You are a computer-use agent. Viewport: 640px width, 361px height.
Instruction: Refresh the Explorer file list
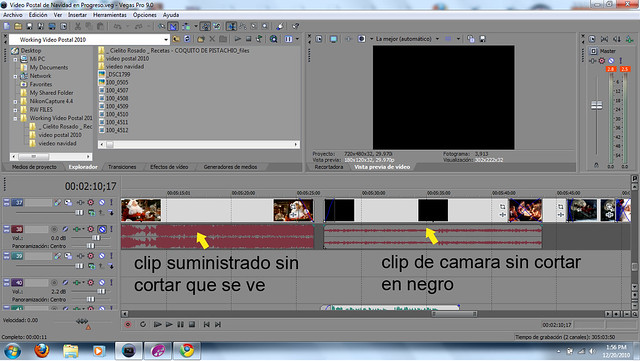click(x=187, y=39)
